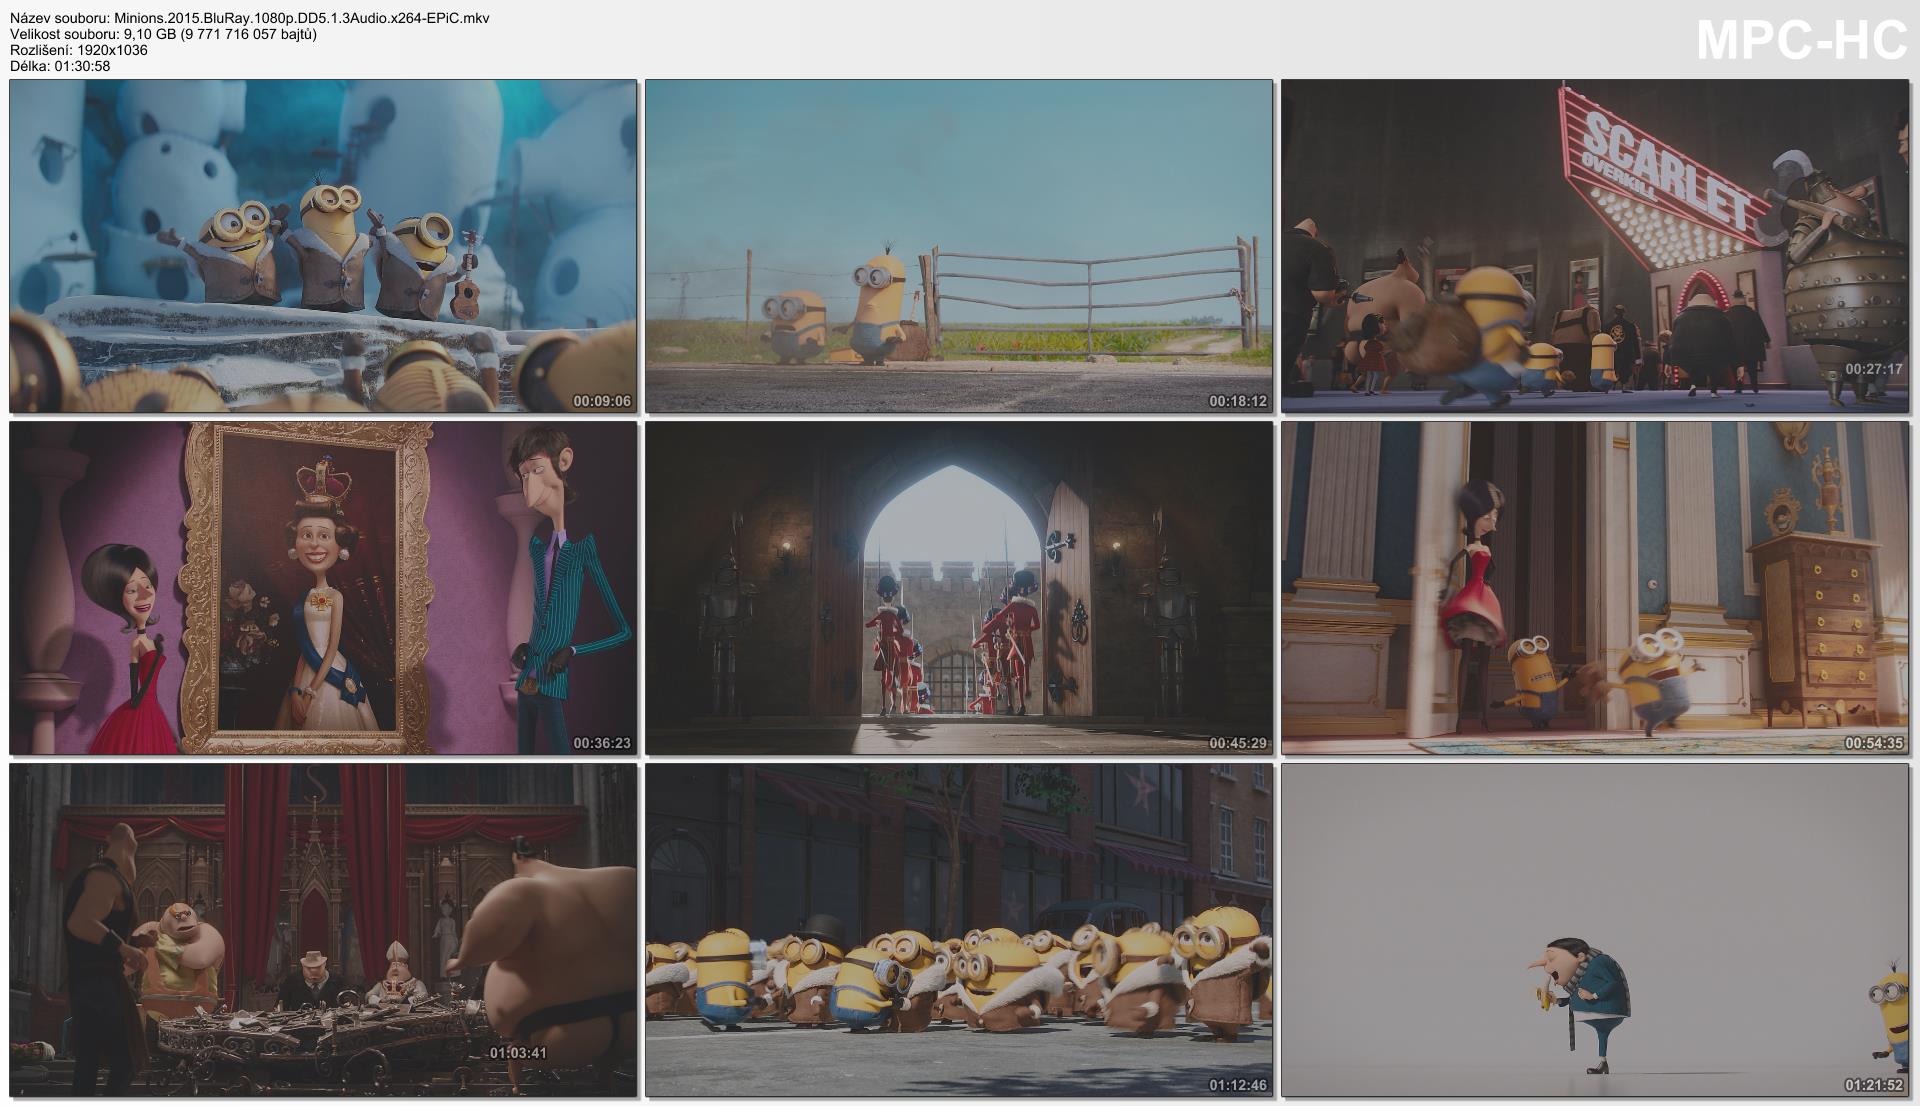
Task: Click the thumbnail timestamped 00:54:35
Action: [1595, 588]
